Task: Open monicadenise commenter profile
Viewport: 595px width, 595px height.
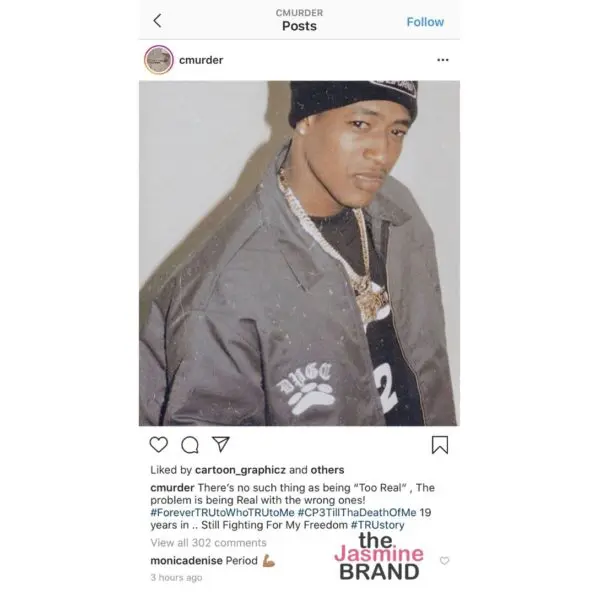Action: [x=186, y=560]
